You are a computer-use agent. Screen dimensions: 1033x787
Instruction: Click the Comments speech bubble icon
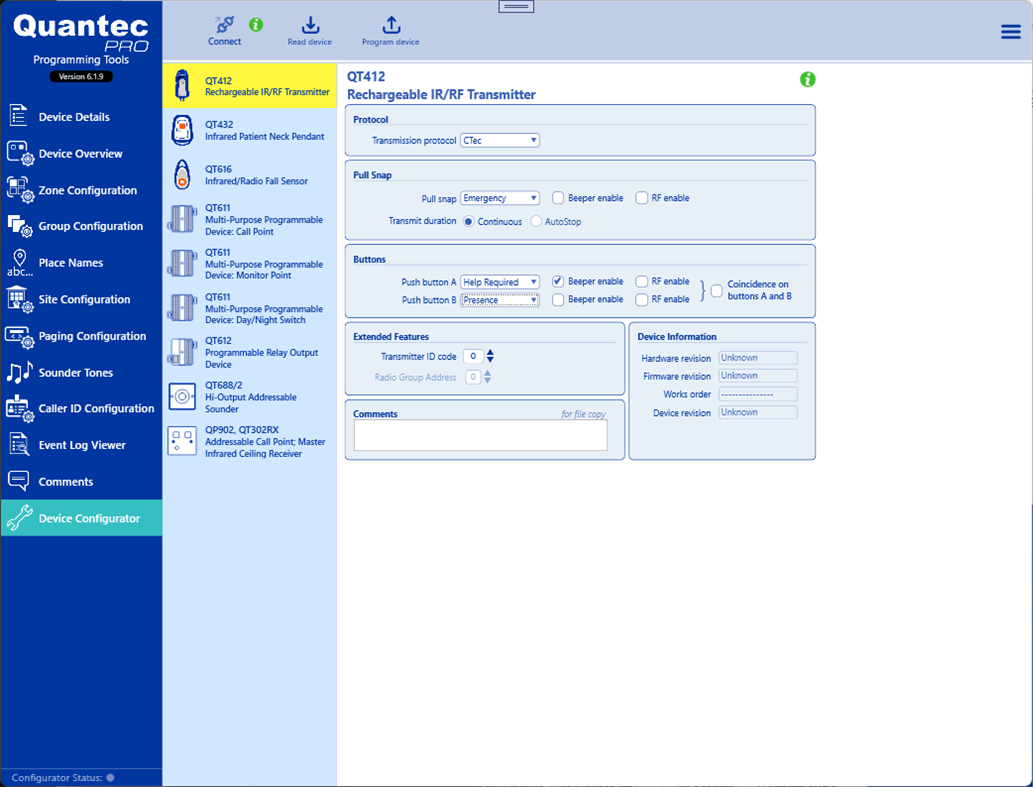(18, 481)
